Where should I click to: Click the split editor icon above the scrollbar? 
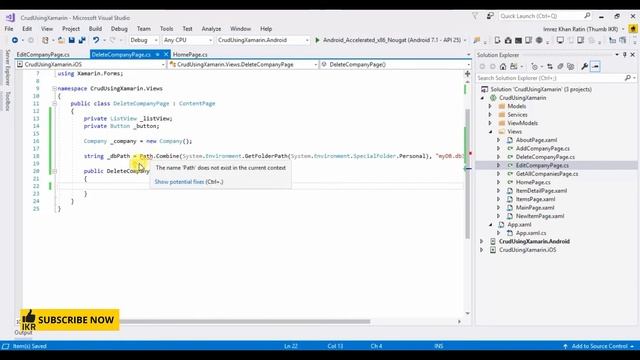point(467,73)
